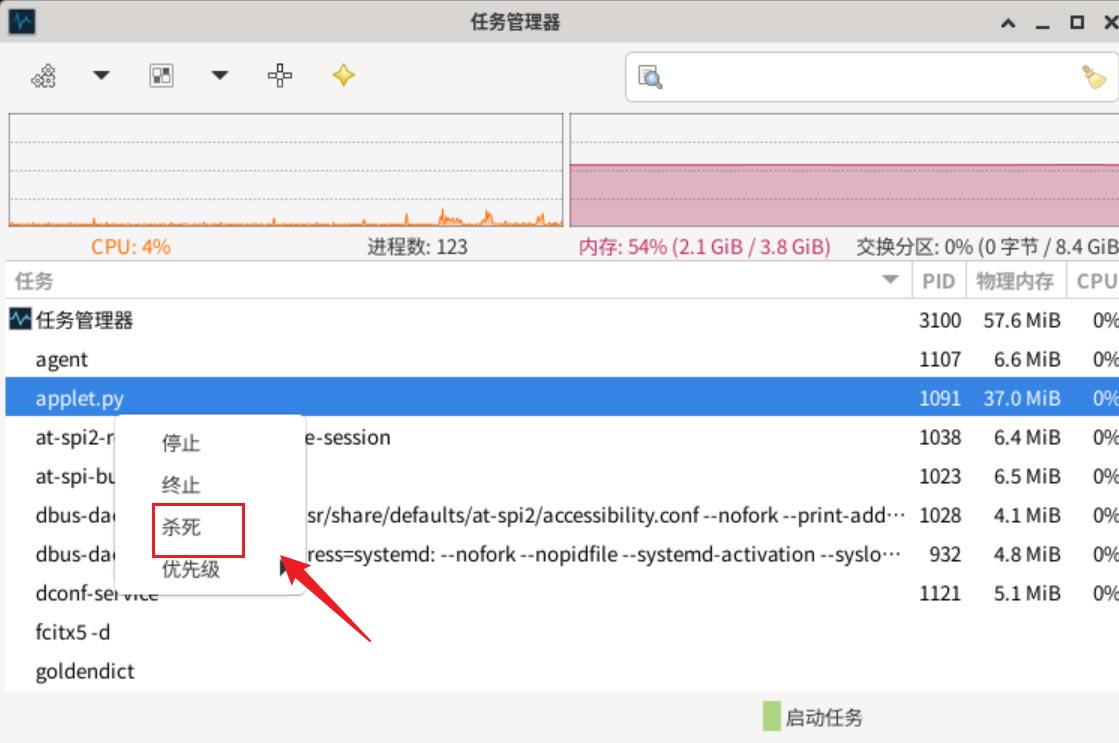Open the dropdown arrow beside the settings gears icon
Viewport: 1119px width, 743px height.
[101, 75]
